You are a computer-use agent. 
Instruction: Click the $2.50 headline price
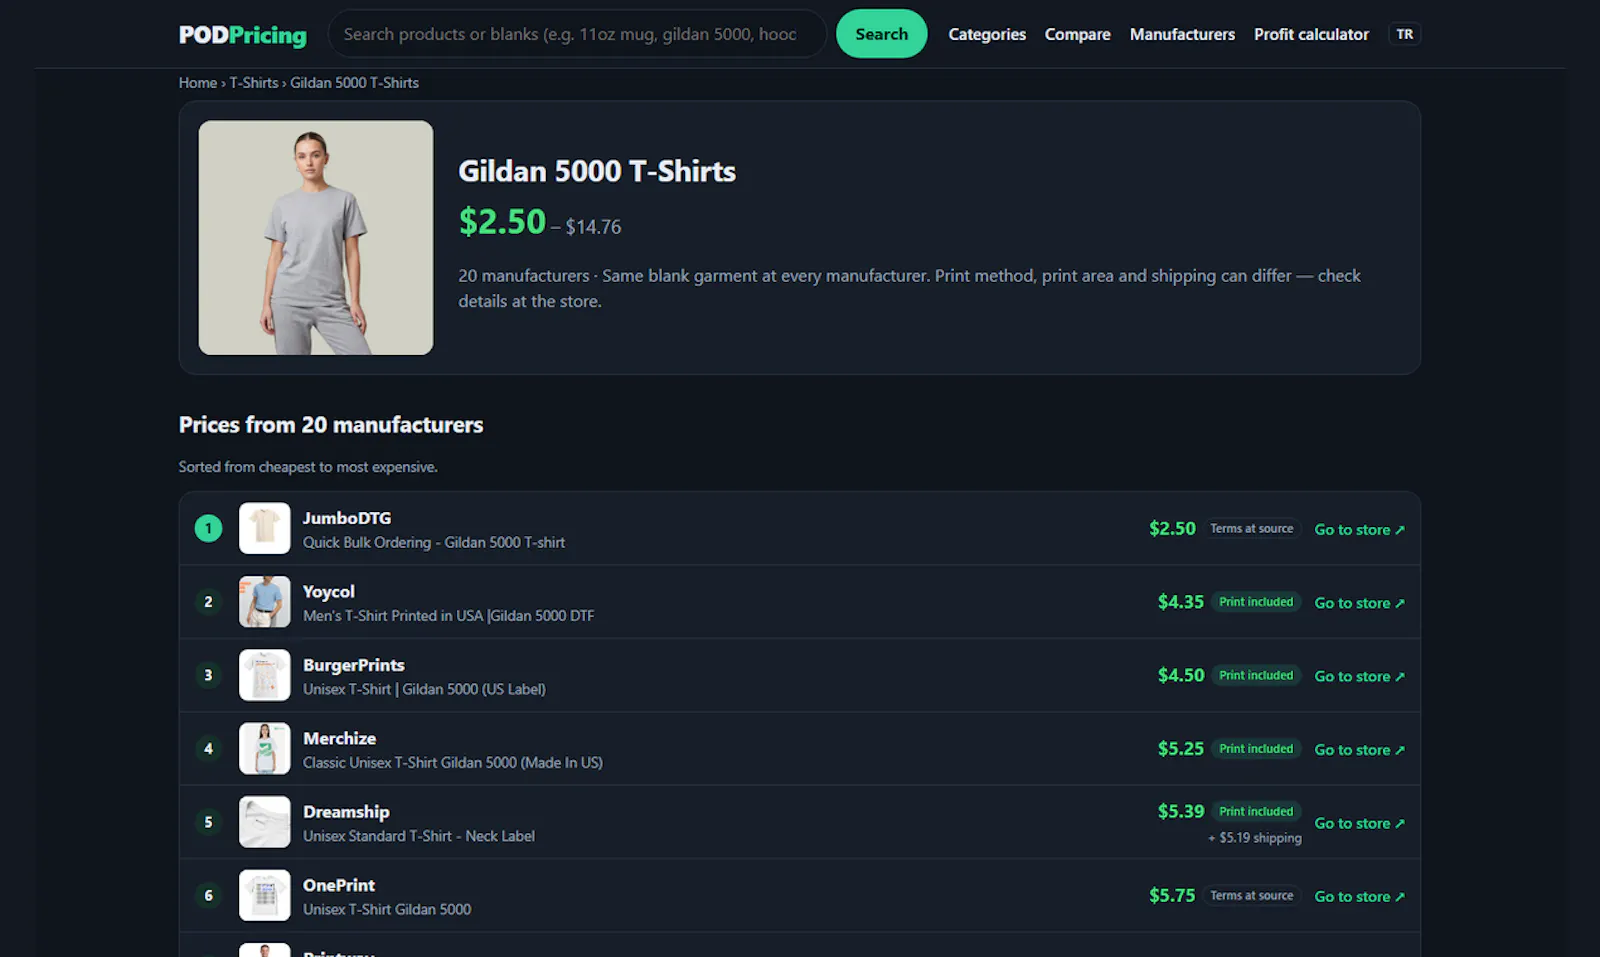pyautogui.click(x=502, y=221)
